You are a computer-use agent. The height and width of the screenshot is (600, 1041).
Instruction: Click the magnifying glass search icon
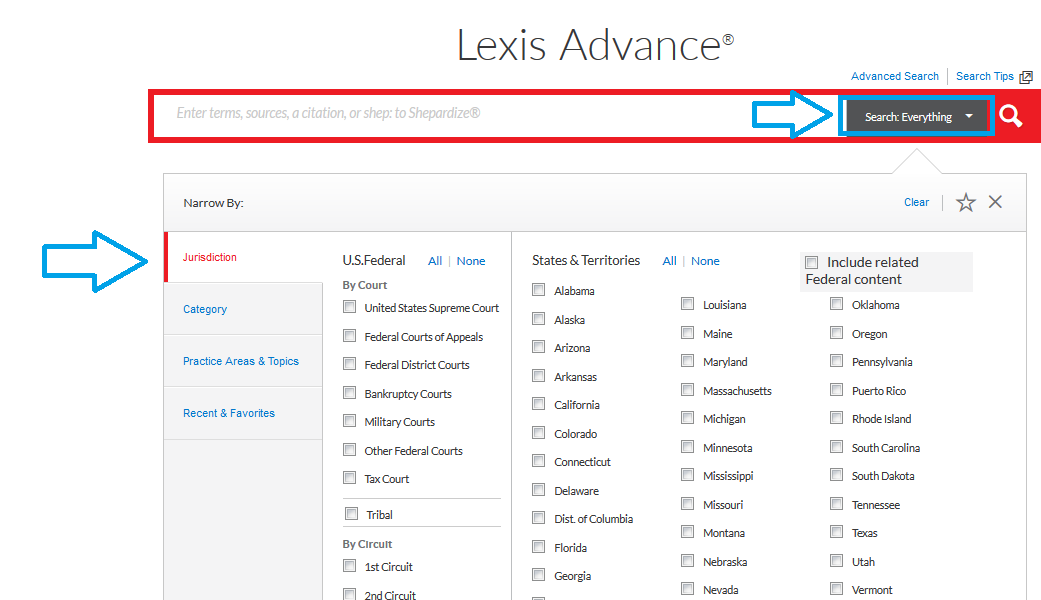1010,116
